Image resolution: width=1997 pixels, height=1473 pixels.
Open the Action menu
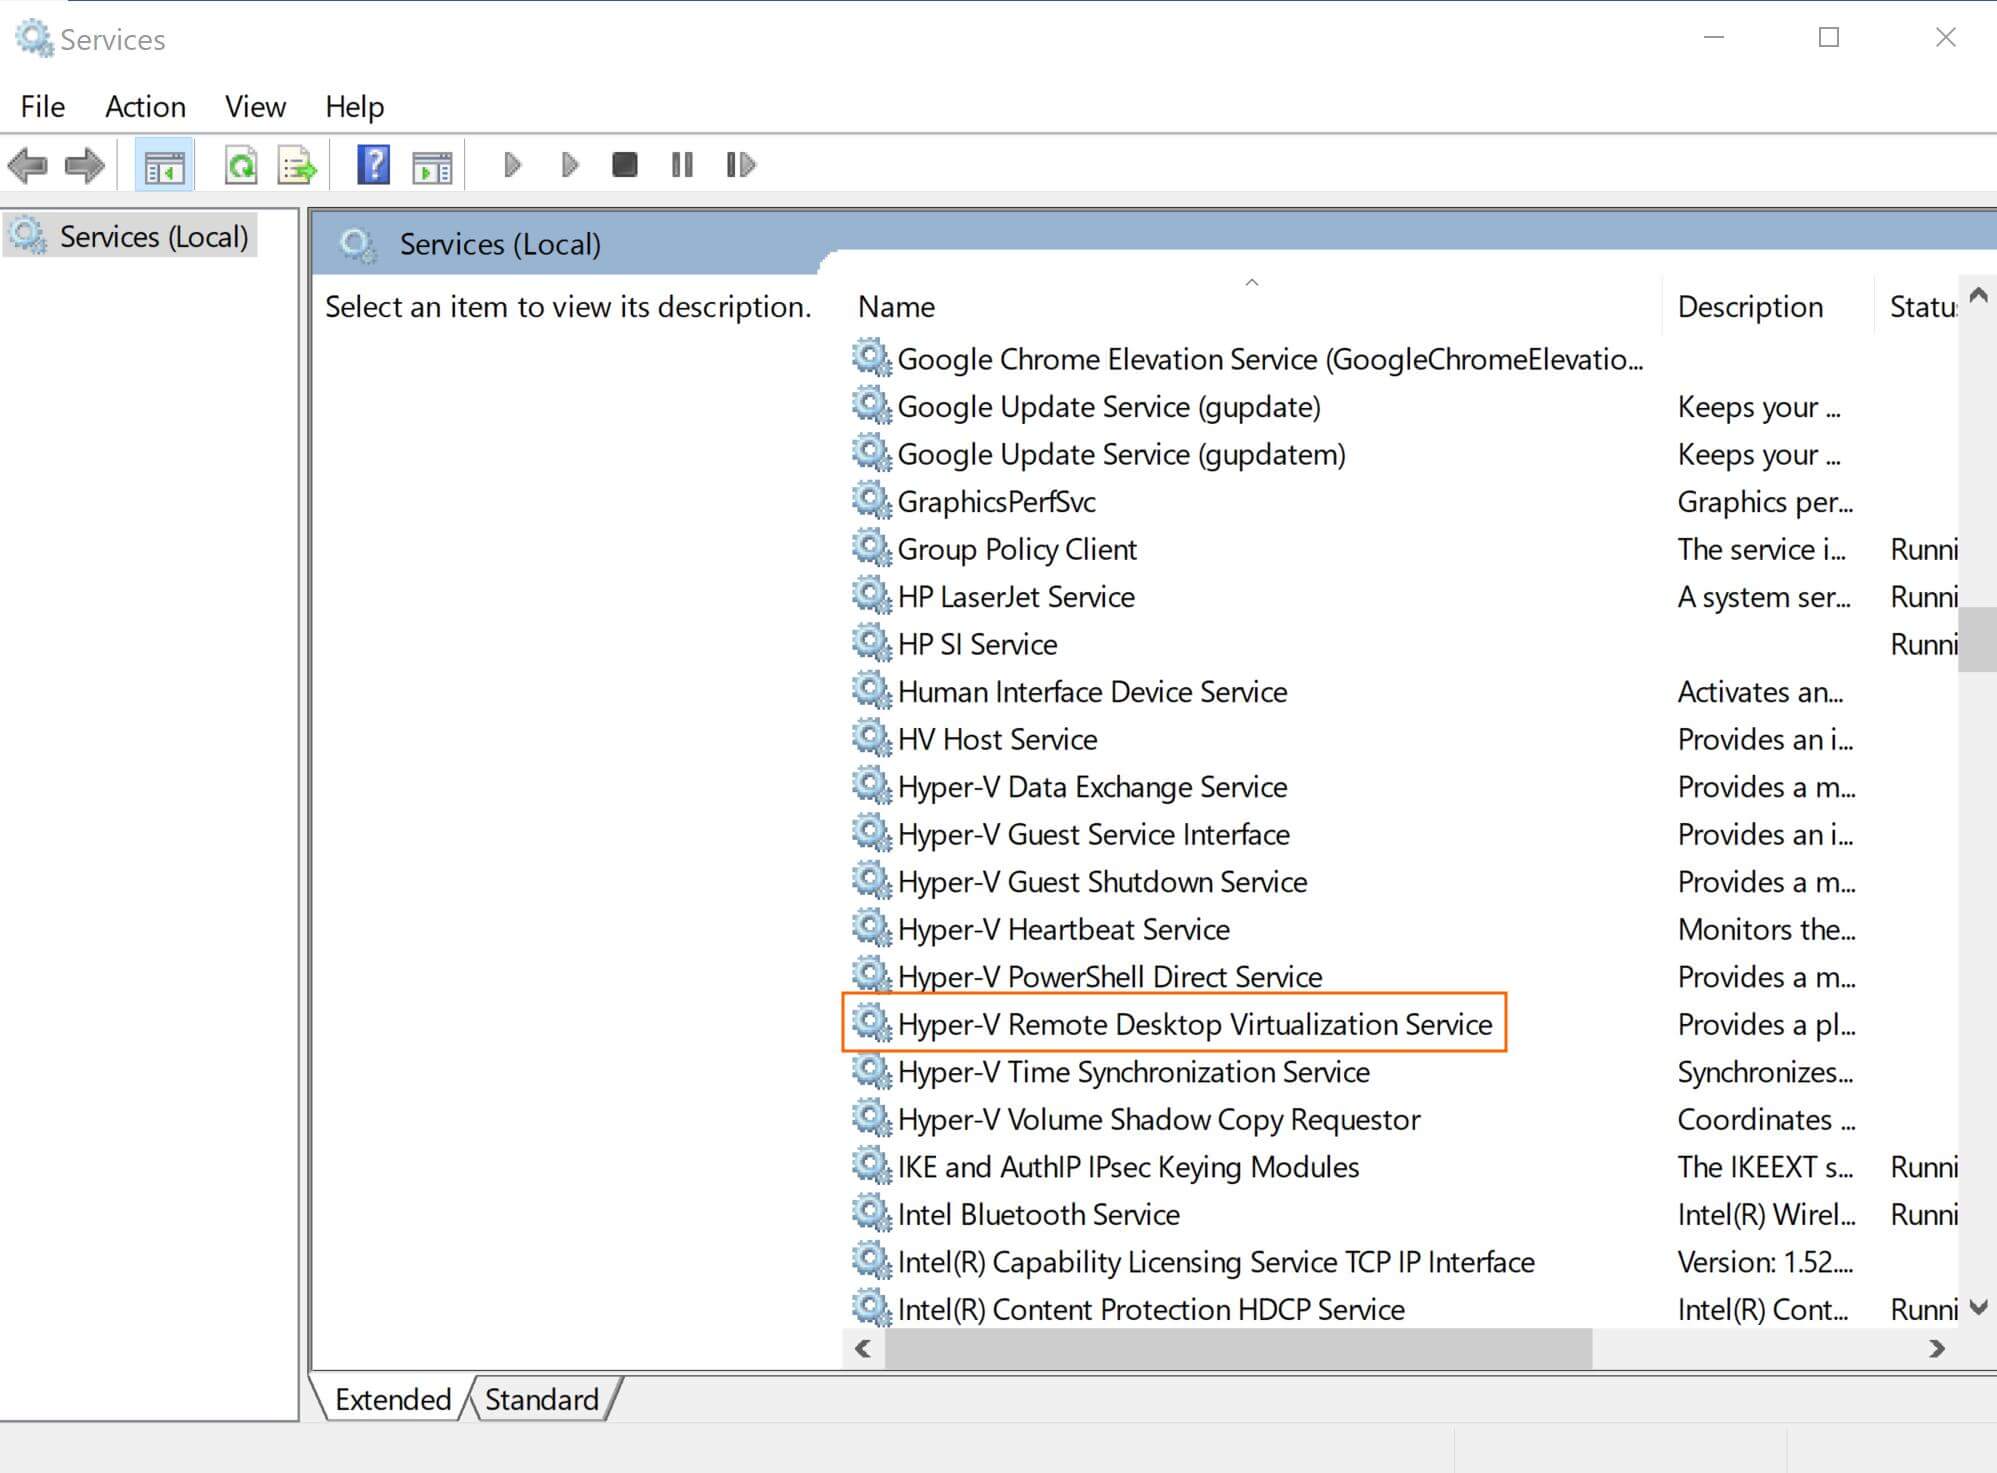(x=145, y=106)
